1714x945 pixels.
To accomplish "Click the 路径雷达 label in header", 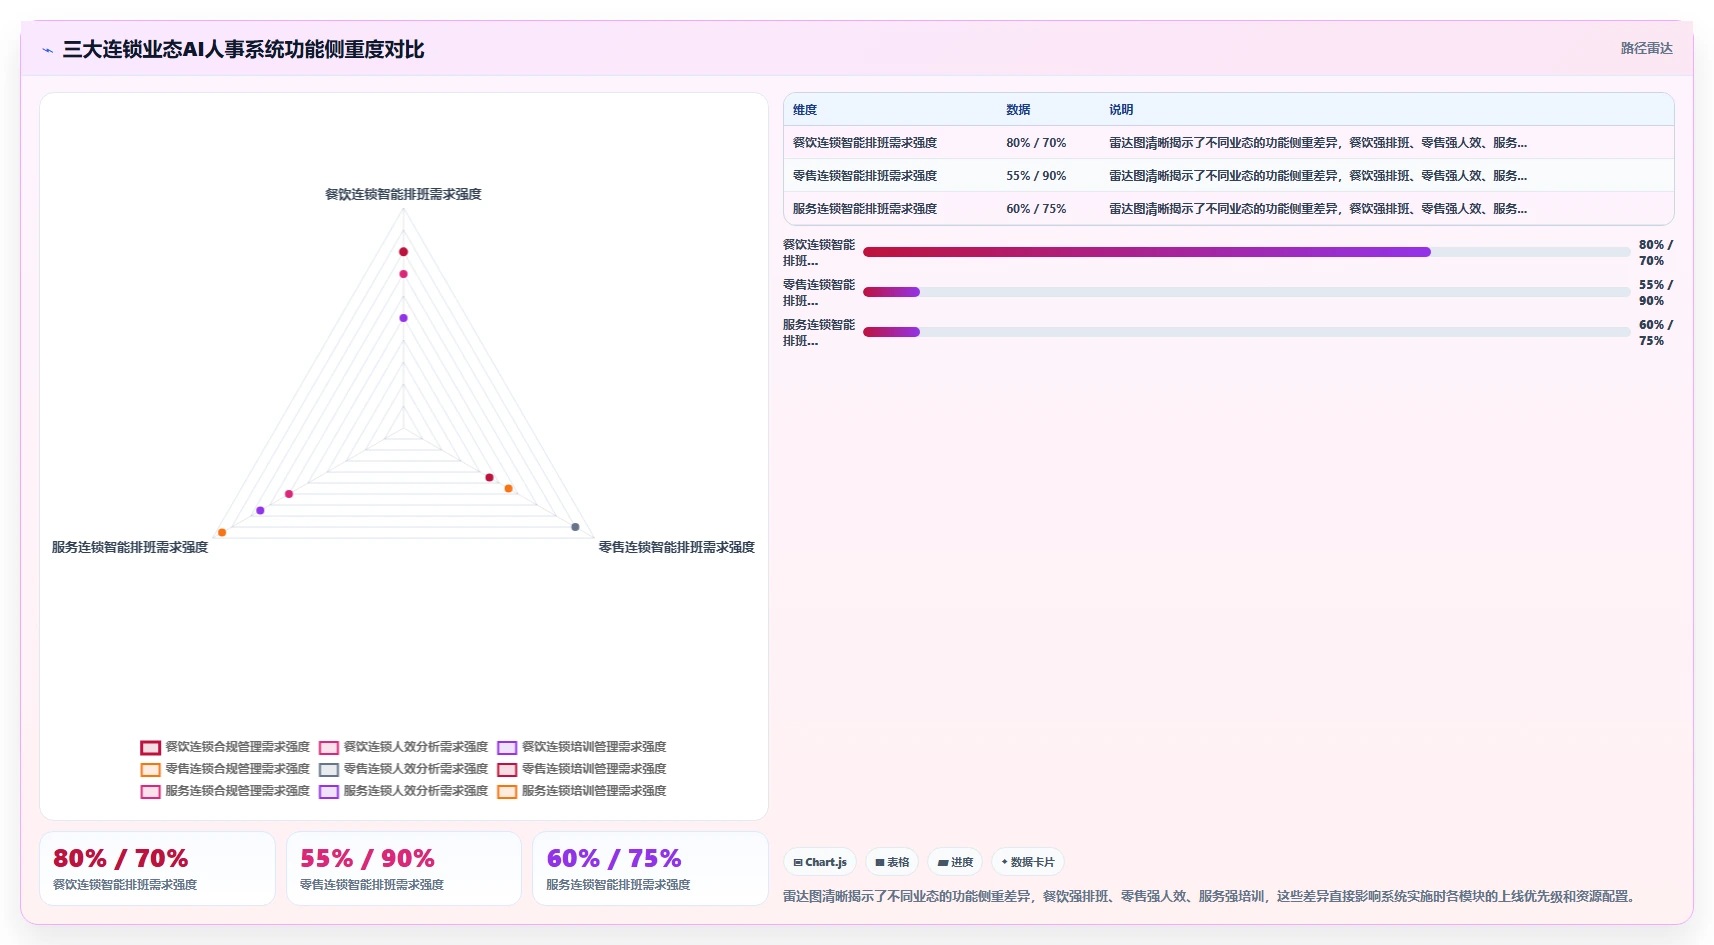I will tap(1646, 48).
